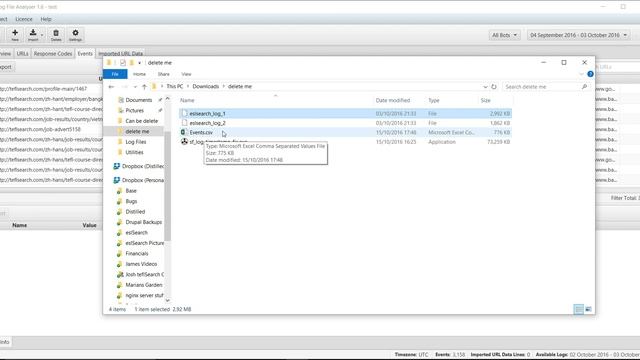Viewport: 640px width, 360px height.
Task: Click the properties checkmark icon in title bar
Action: (122, 62)
